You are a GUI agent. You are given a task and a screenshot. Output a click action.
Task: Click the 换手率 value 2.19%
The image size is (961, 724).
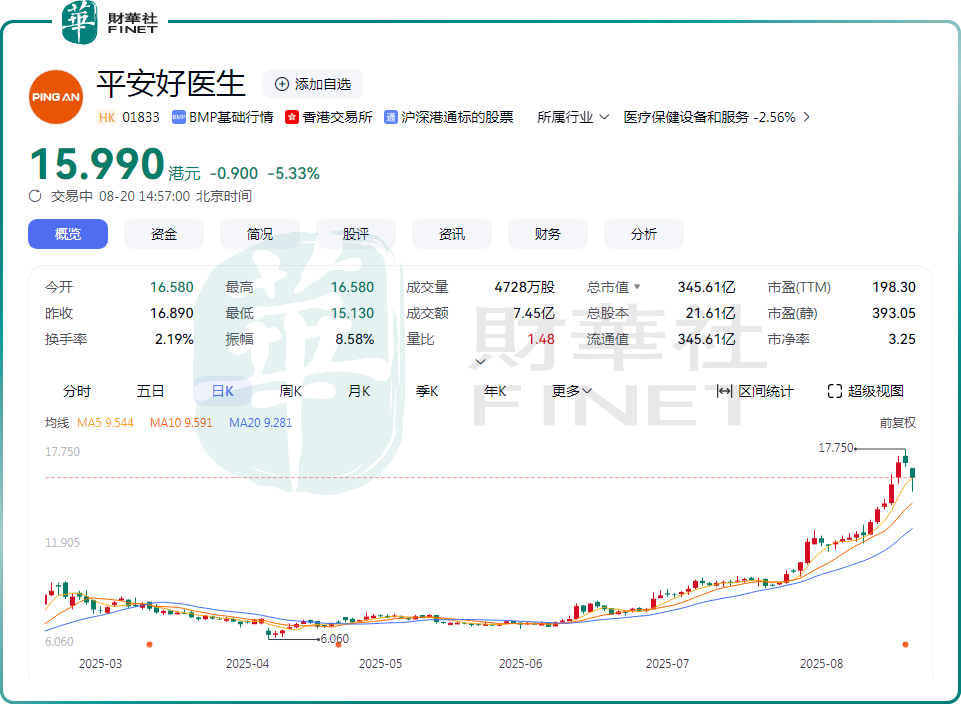(174, 339)
